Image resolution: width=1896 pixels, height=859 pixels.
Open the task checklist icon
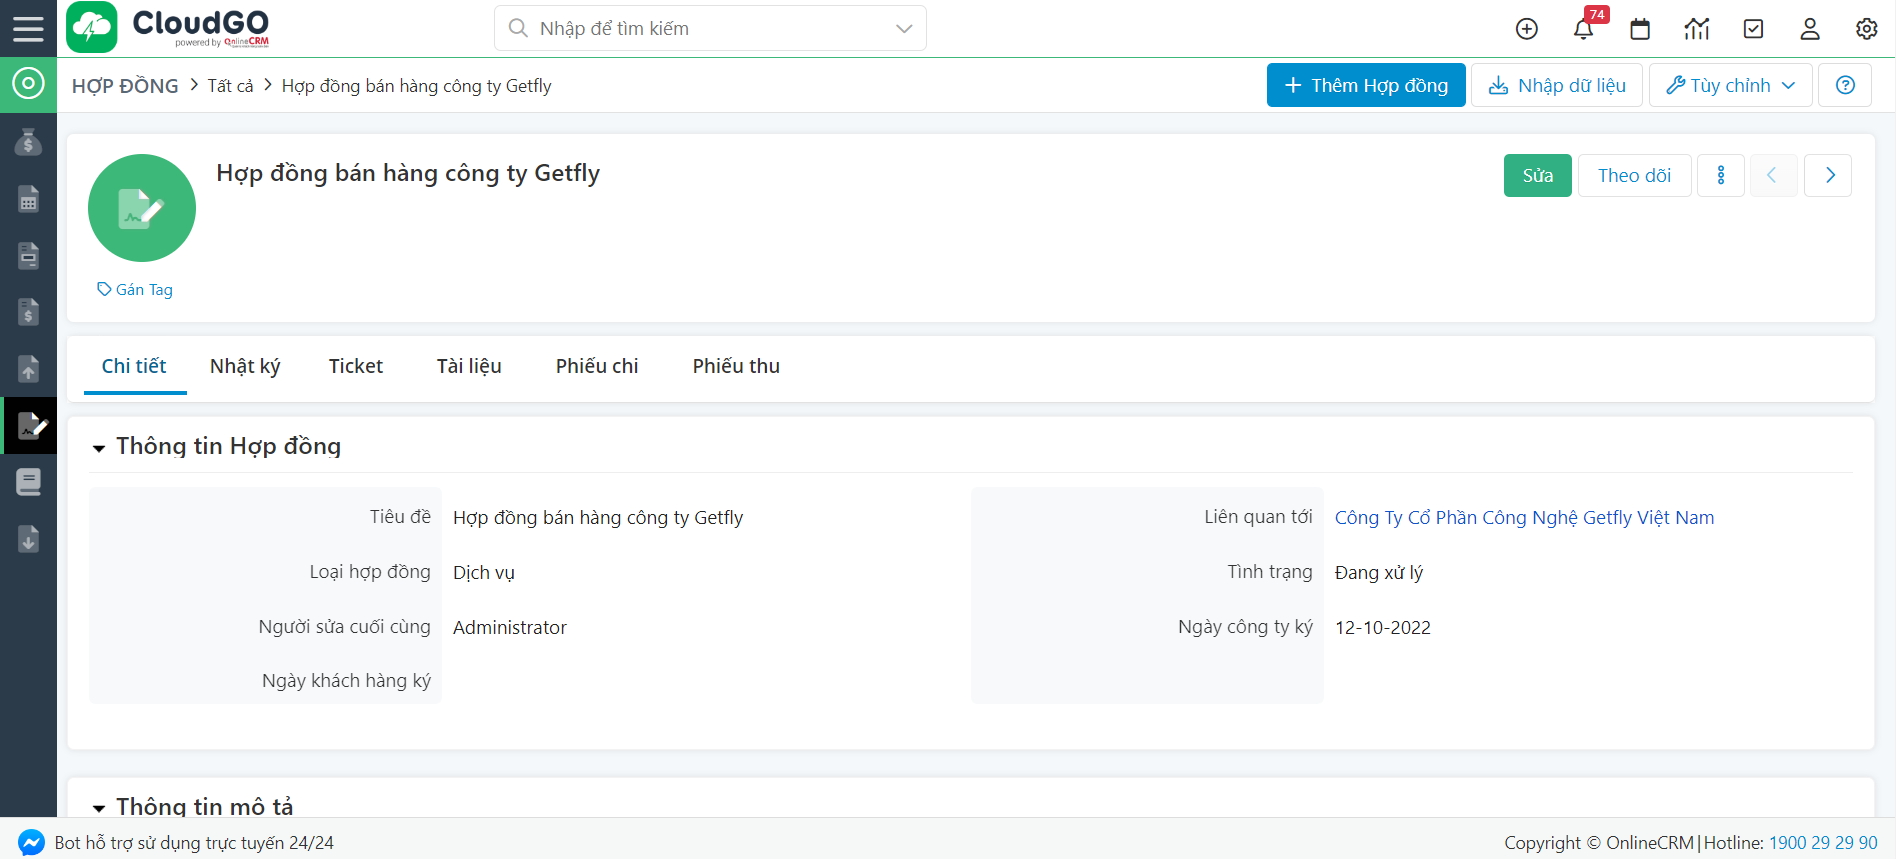(x=1753, y=29)
